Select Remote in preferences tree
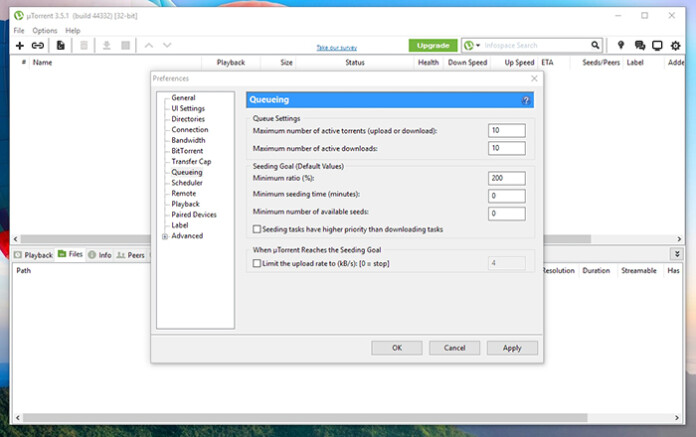The image size is (696, 437). point(184,193)
